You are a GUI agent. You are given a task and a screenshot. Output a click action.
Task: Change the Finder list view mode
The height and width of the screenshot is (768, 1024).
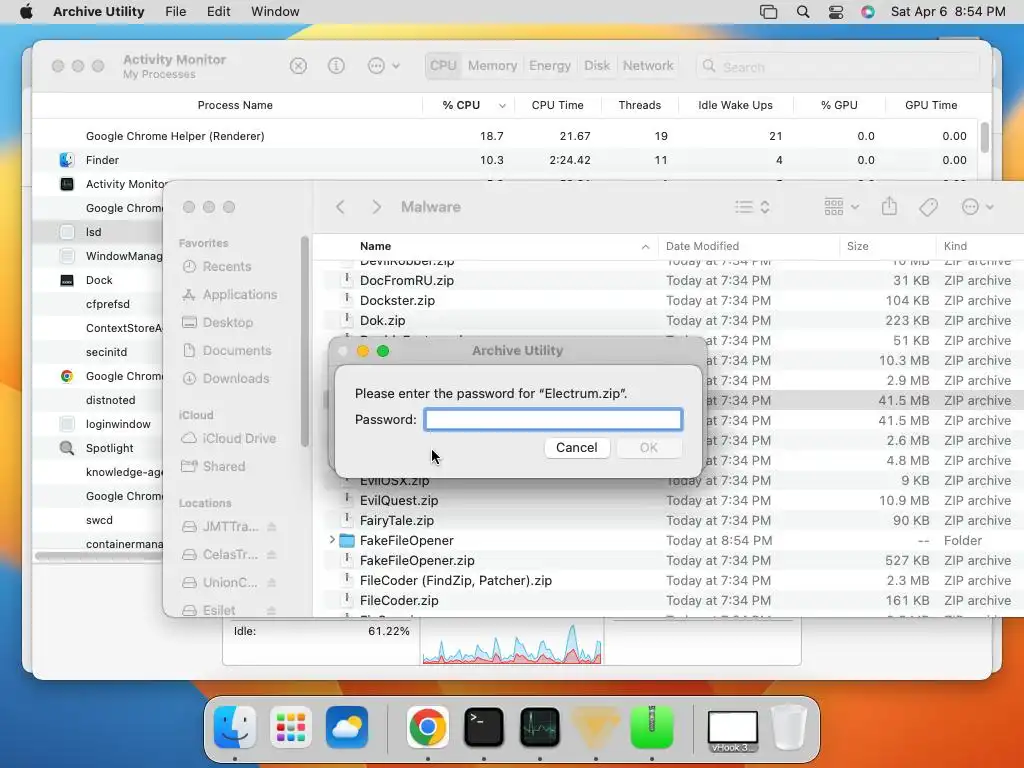point(752,207)
